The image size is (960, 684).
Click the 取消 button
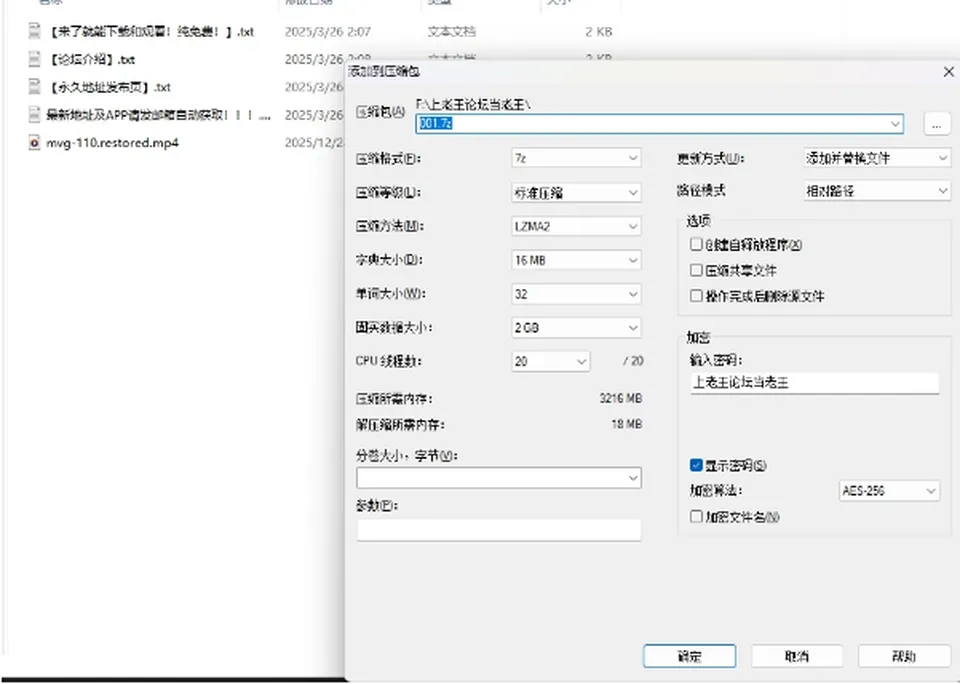pos(797,656)
